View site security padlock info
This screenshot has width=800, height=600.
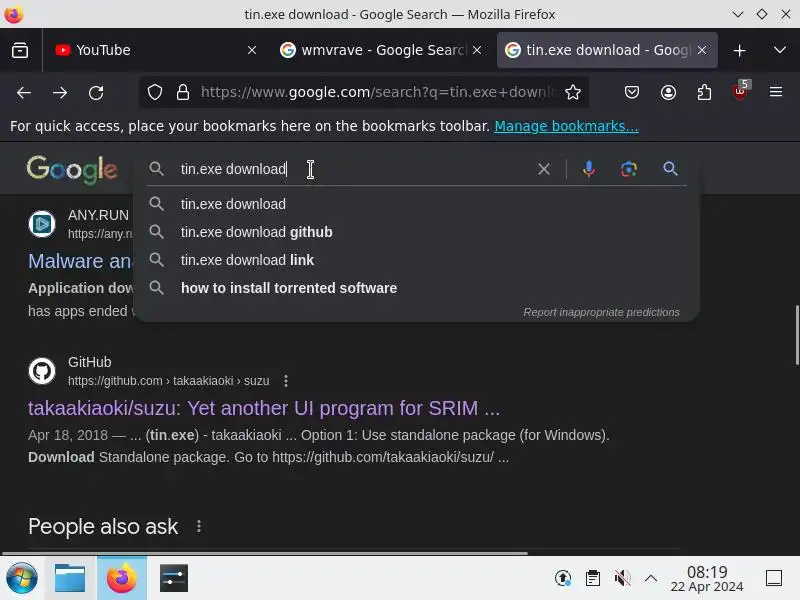point(183,92)
